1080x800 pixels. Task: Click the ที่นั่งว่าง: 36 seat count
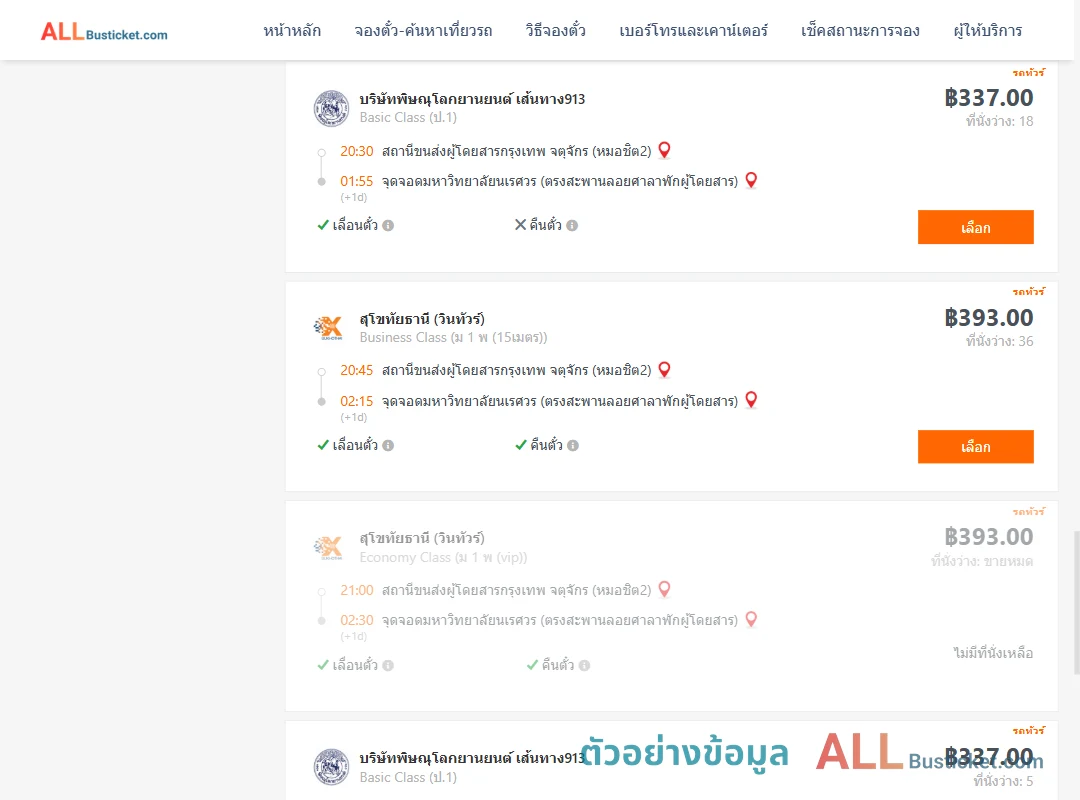(999, 341)
